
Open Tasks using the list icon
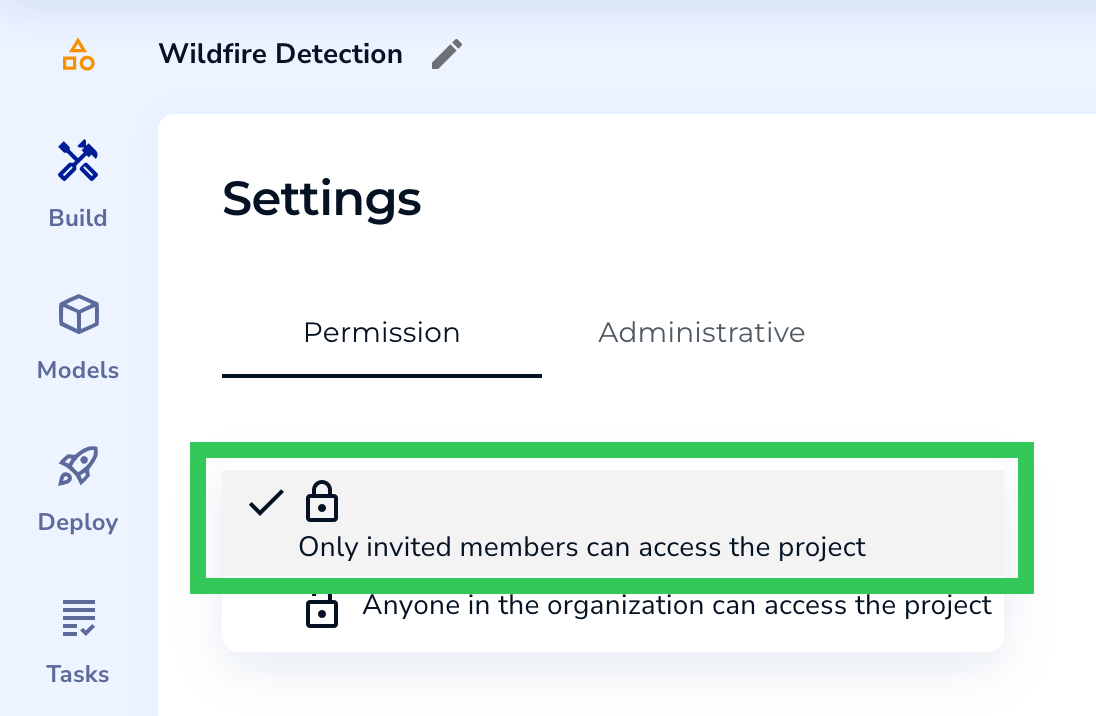click(x=78, y=617)
